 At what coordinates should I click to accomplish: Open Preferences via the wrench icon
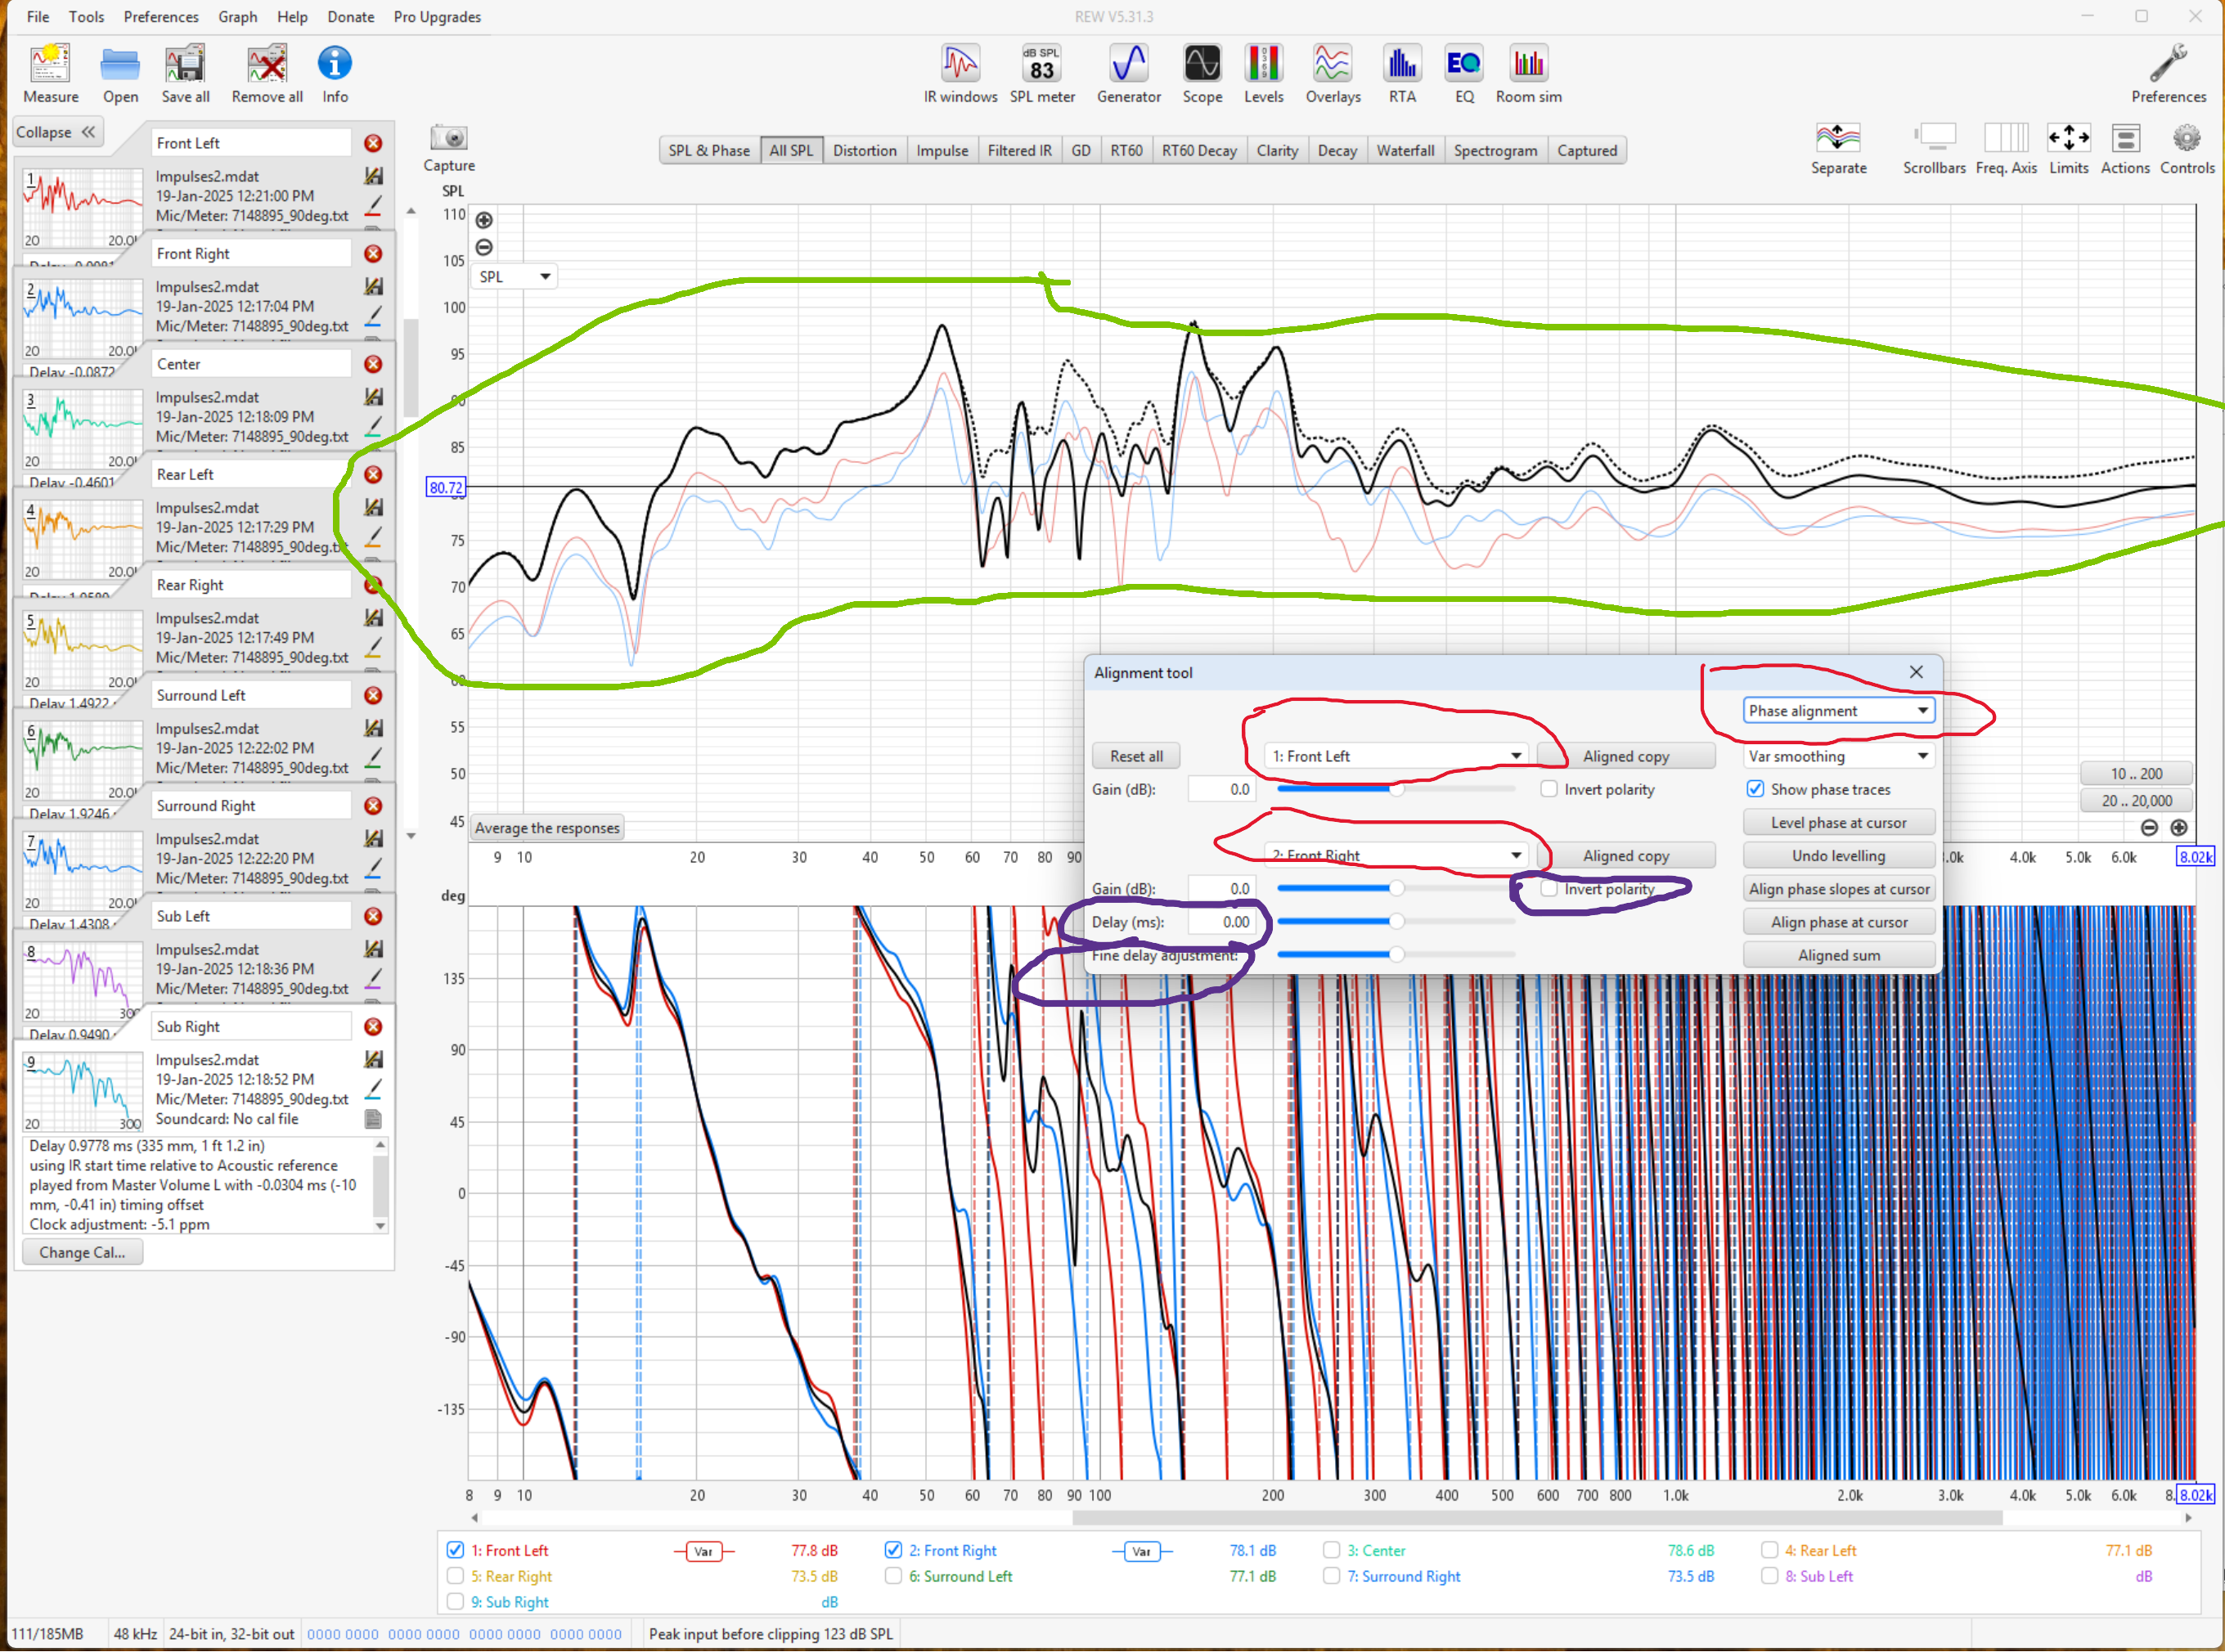2168,73
